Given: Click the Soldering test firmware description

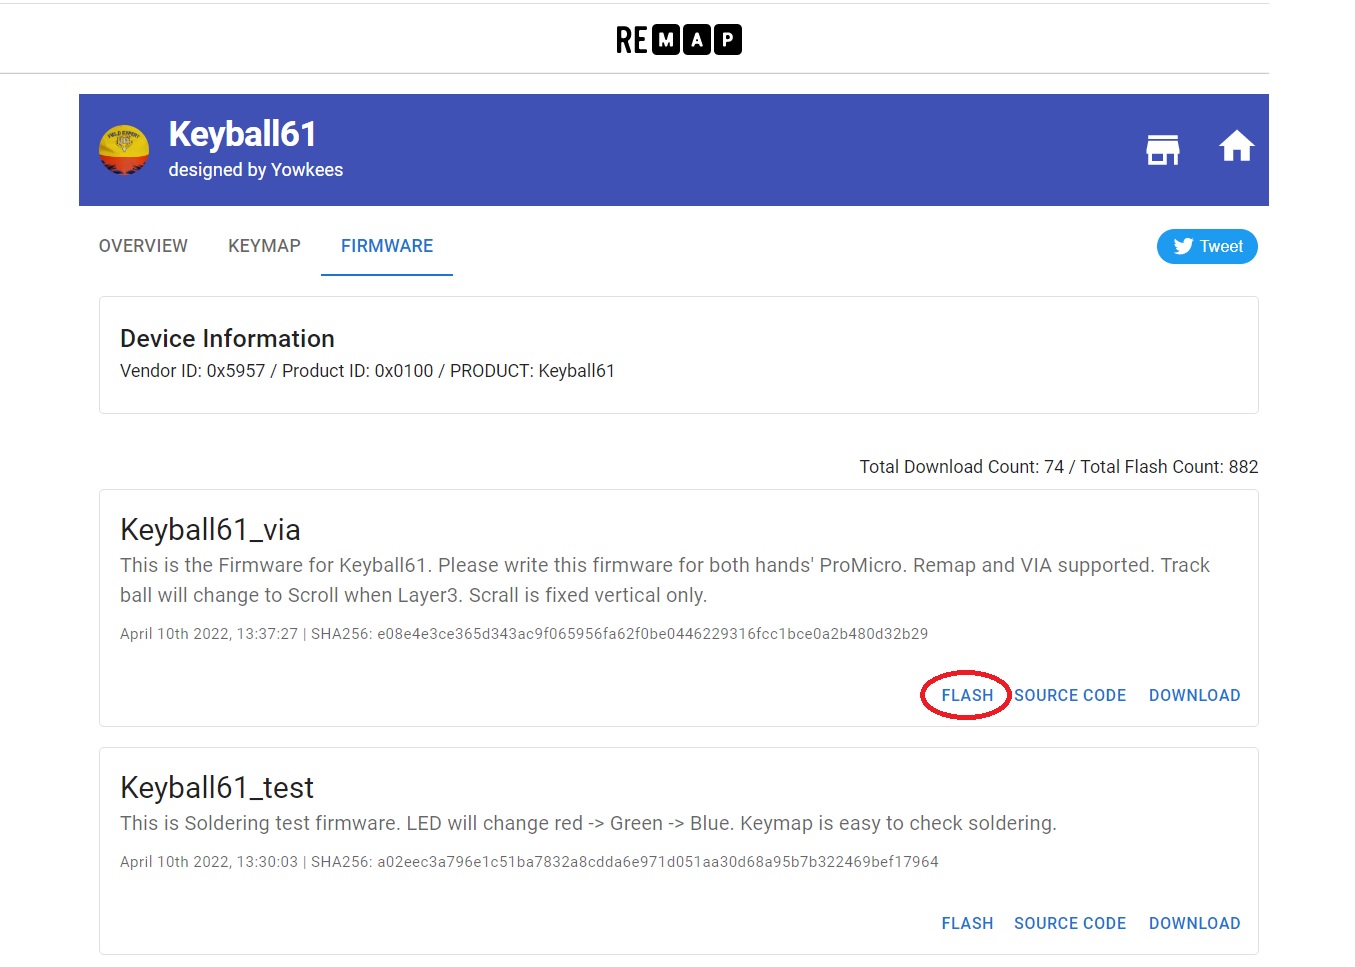Looking at the screenshot, I should click(x=588, y=823).
